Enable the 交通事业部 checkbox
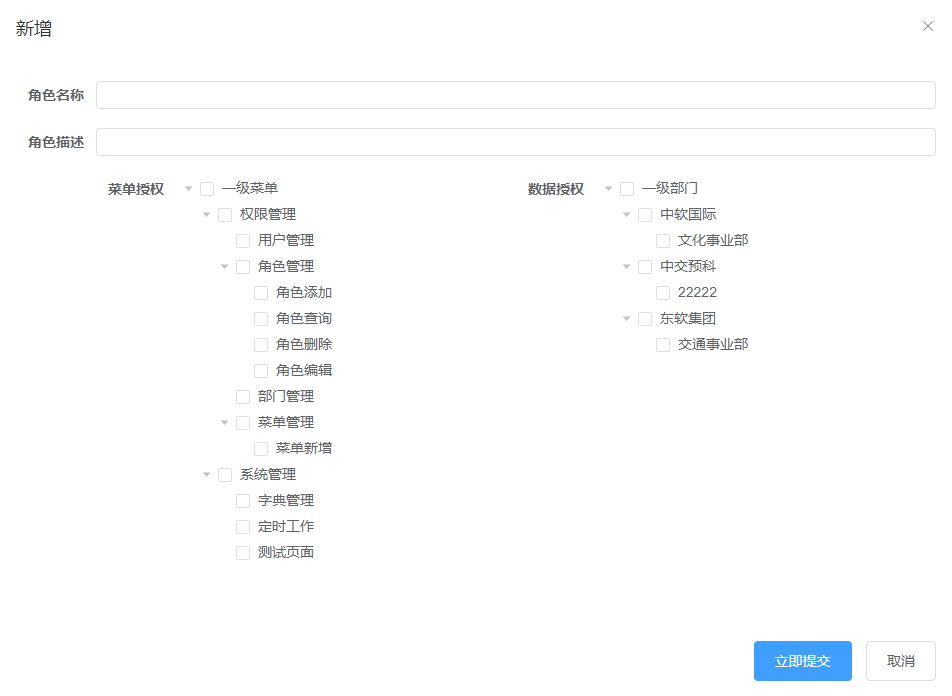Viewport: 952px width, 696px height. [662, 344]
